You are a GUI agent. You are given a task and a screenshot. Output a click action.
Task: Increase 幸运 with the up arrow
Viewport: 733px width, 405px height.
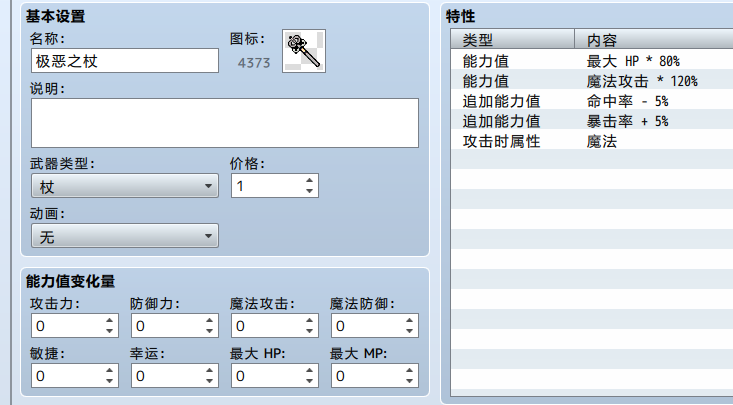coord(209,370)
